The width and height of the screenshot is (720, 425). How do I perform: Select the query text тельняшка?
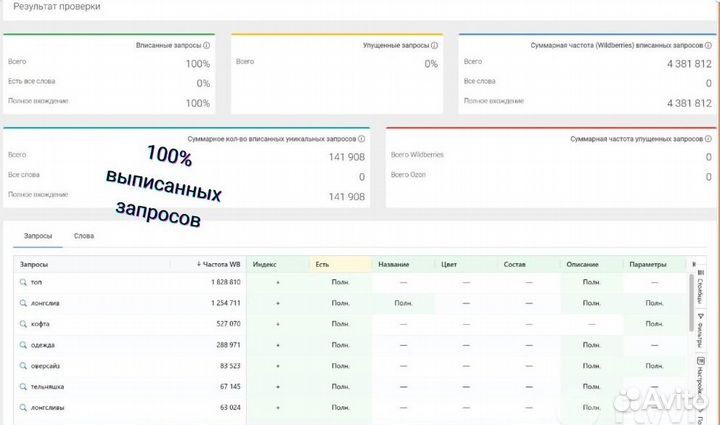pyautogui.click(x=47, y=386)
